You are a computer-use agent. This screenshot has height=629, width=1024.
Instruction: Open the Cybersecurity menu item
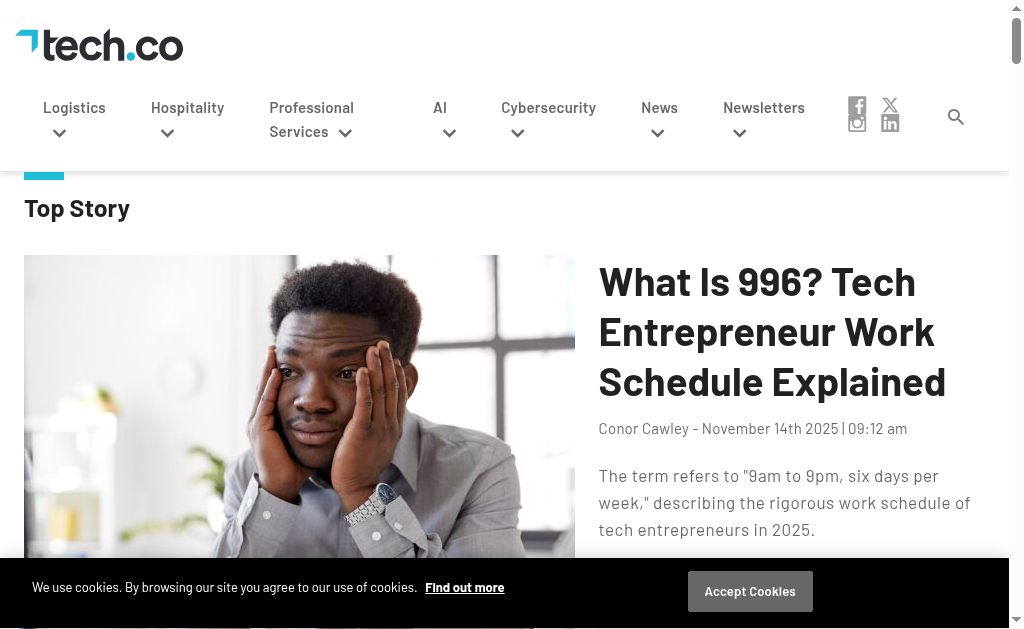point(548,108)
